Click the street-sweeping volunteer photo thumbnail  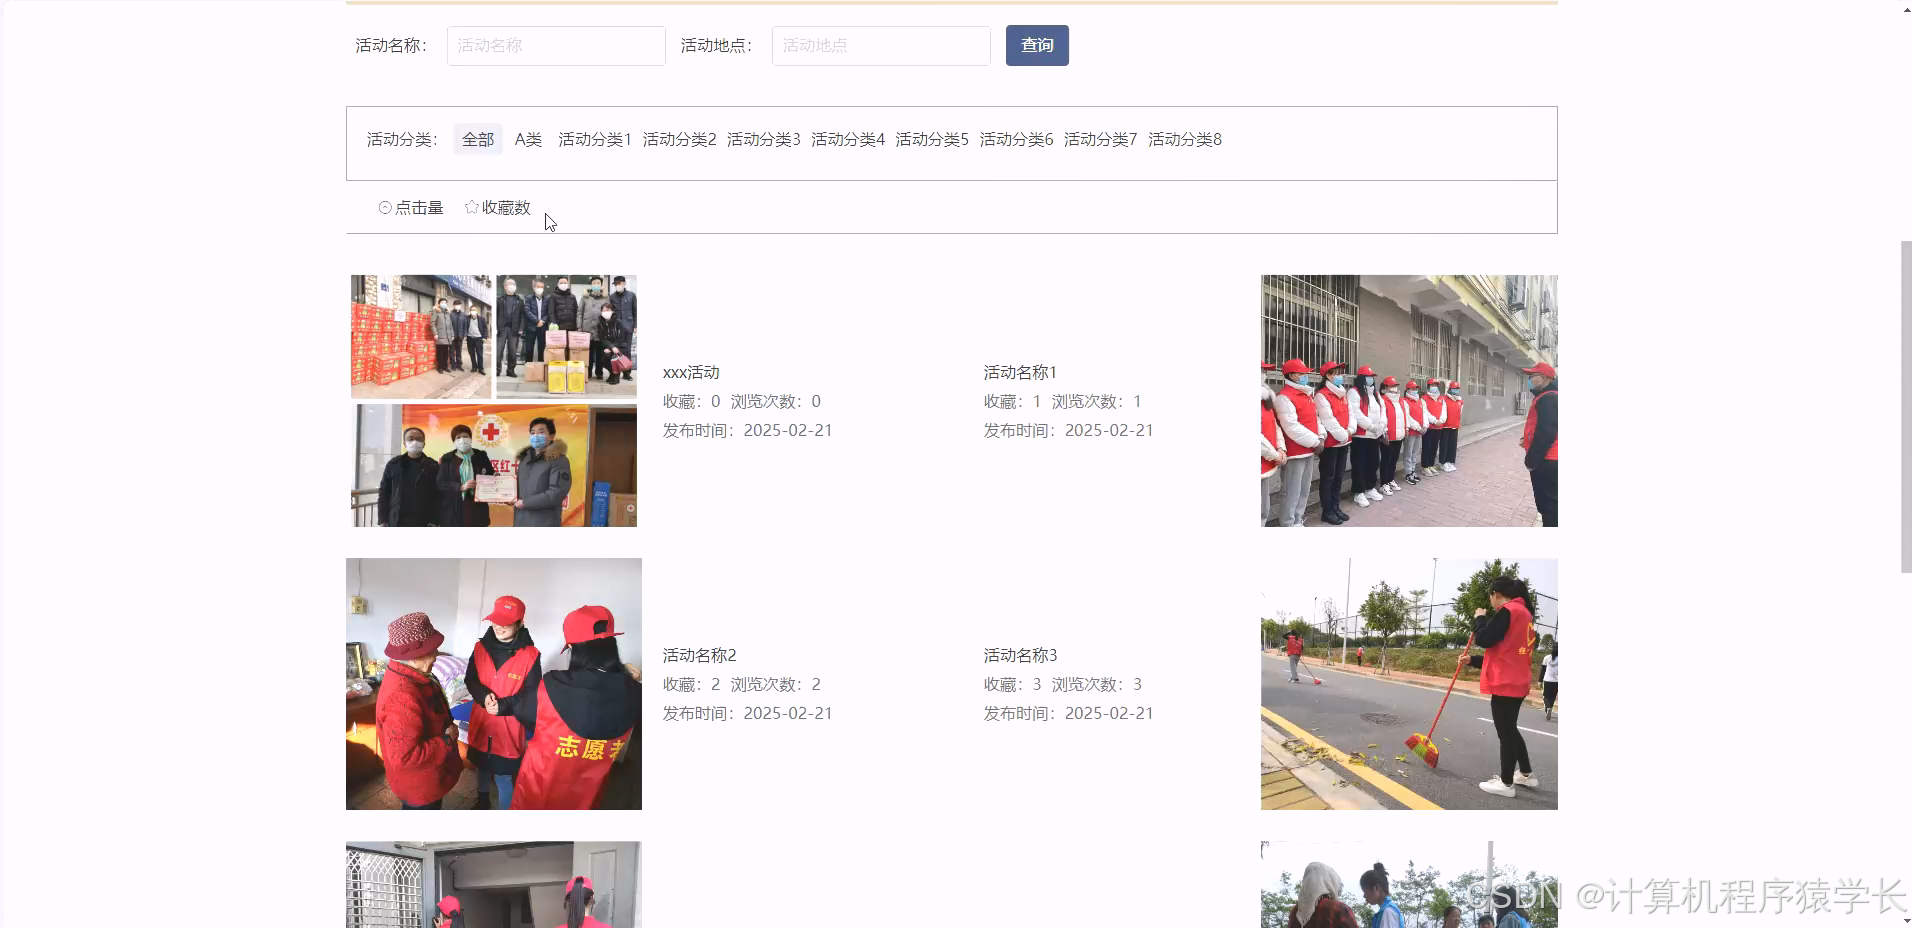tap(1407, 684)
